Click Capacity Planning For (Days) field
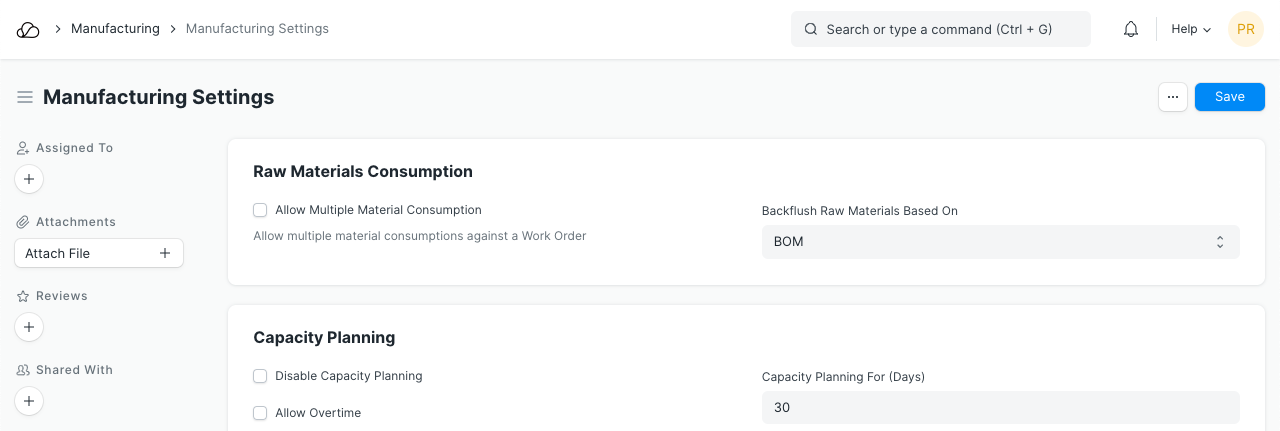 pos(1000,408)
